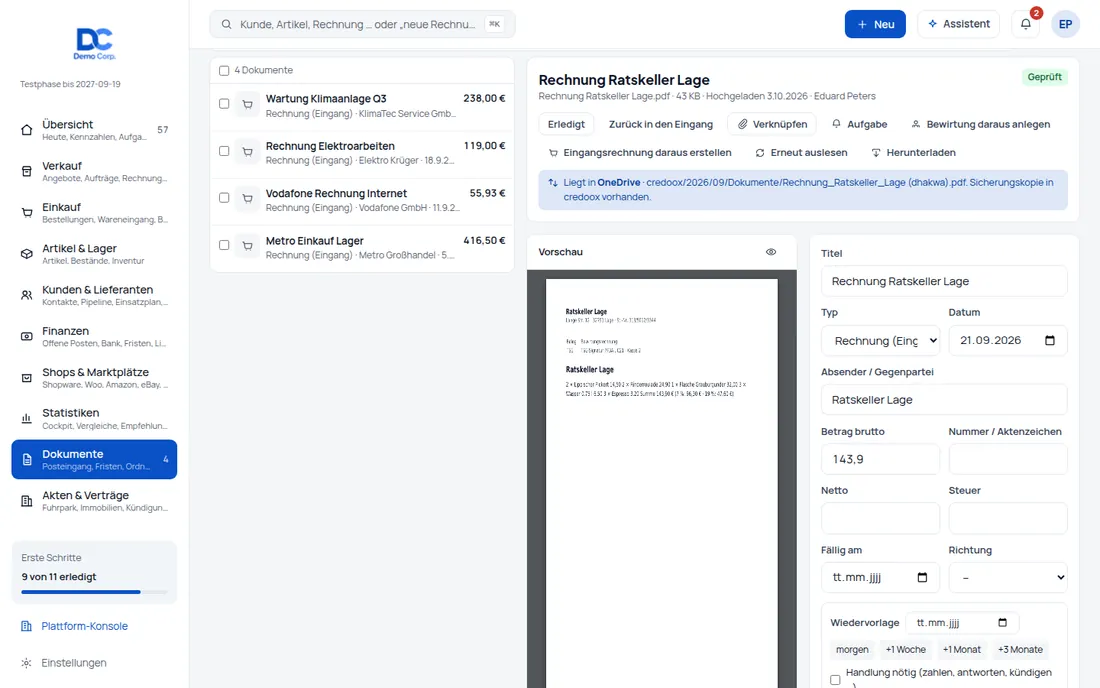The width and height of the screenshot is (1100, 688).
Task: Open calendar picker in Datum field
Action: pos(1049,340)
